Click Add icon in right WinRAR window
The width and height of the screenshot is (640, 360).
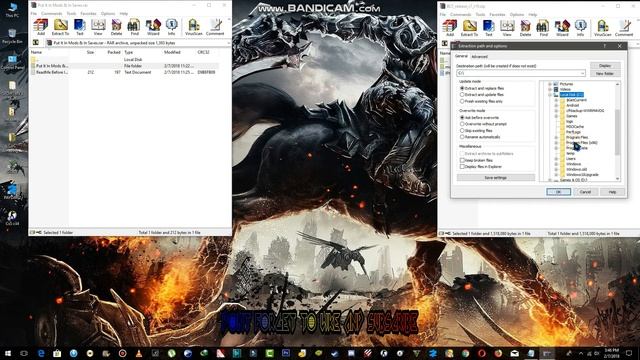[x=450, y=28]
